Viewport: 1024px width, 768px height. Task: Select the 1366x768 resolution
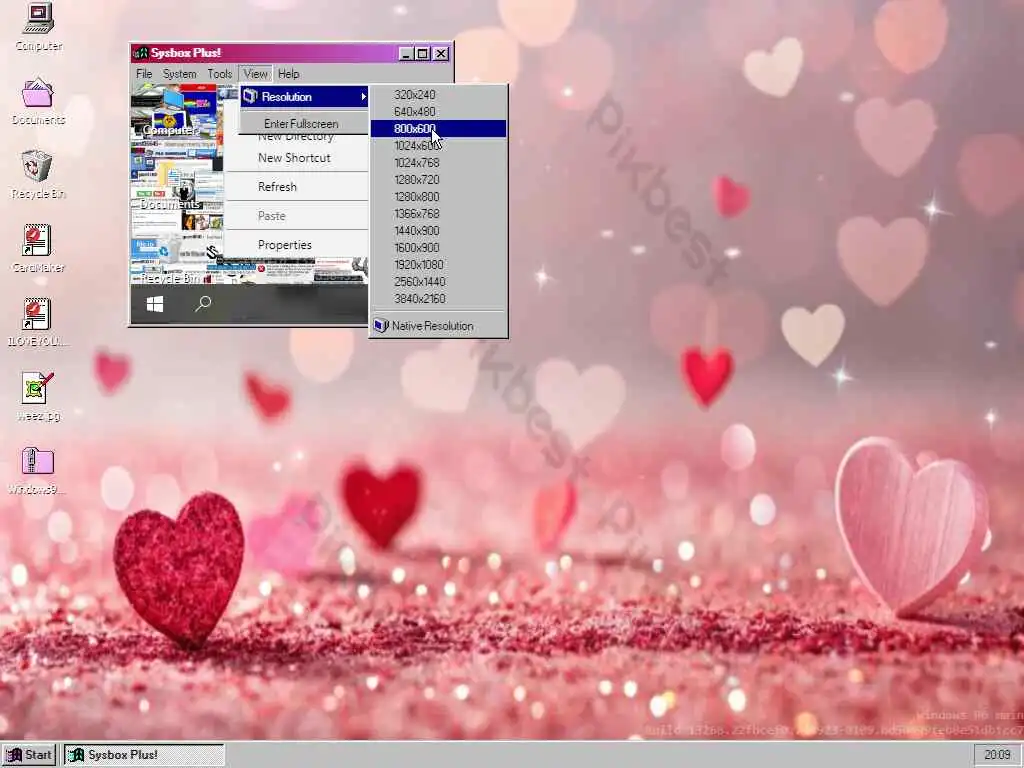pos(438,214)
